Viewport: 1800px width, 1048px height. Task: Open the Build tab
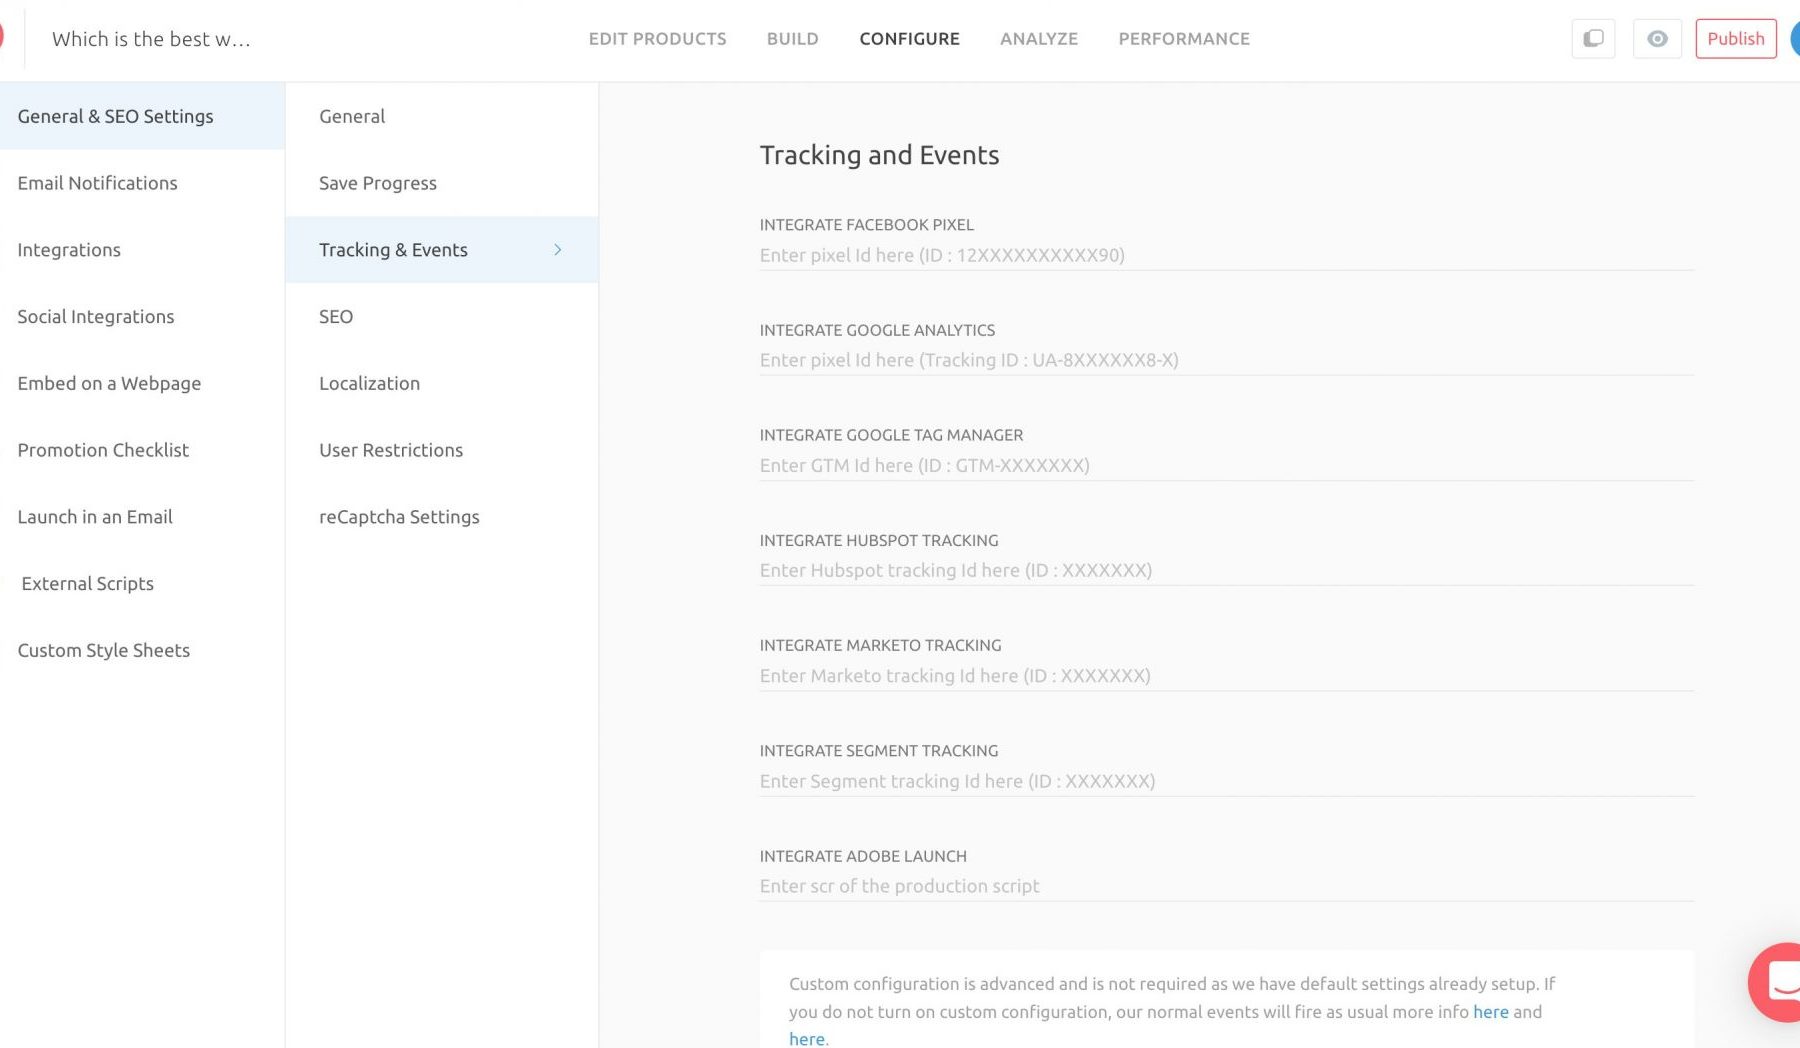coord(792,39)
